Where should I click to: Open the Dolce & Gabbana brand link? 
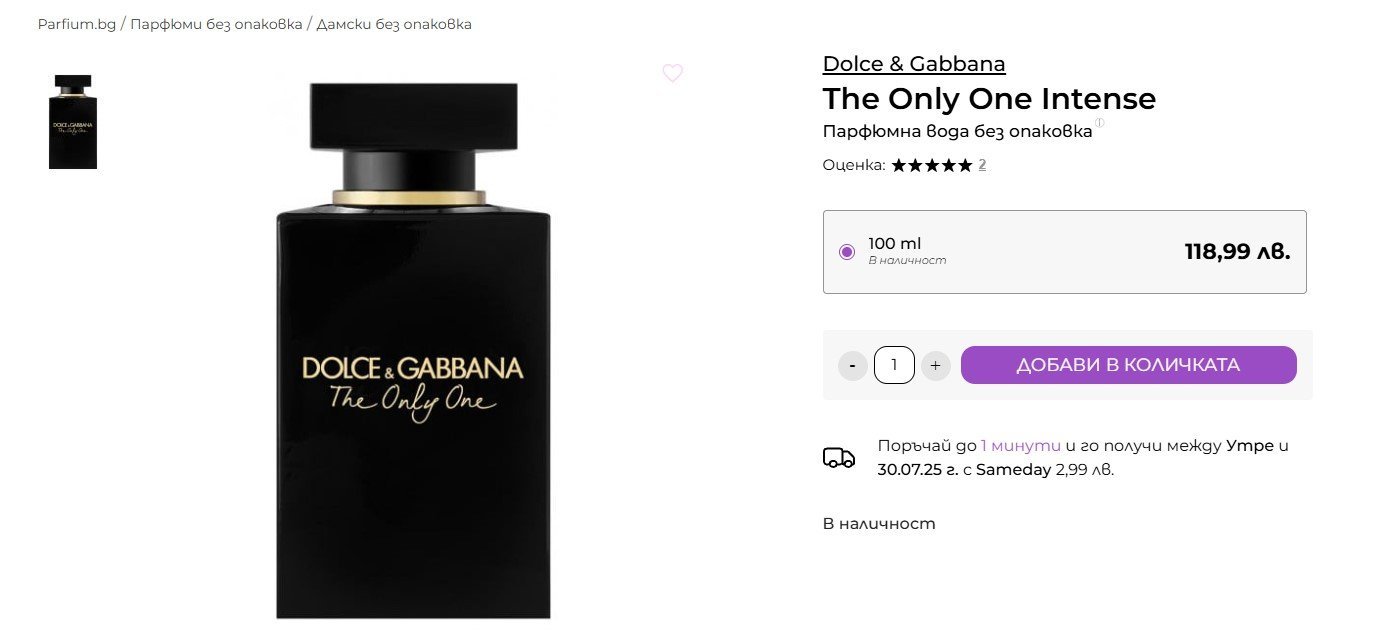(x=913, y=64)
